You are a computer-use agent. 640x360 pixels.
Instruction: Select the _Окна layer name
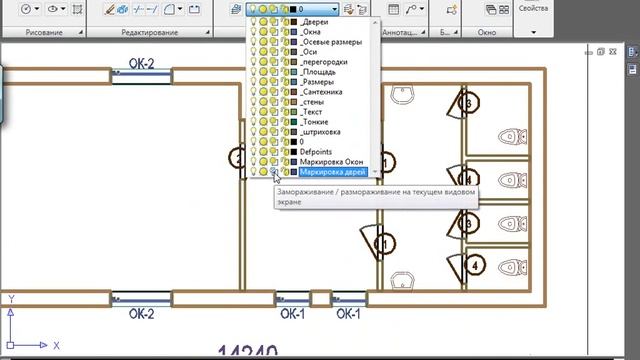[x=310, y=32]
